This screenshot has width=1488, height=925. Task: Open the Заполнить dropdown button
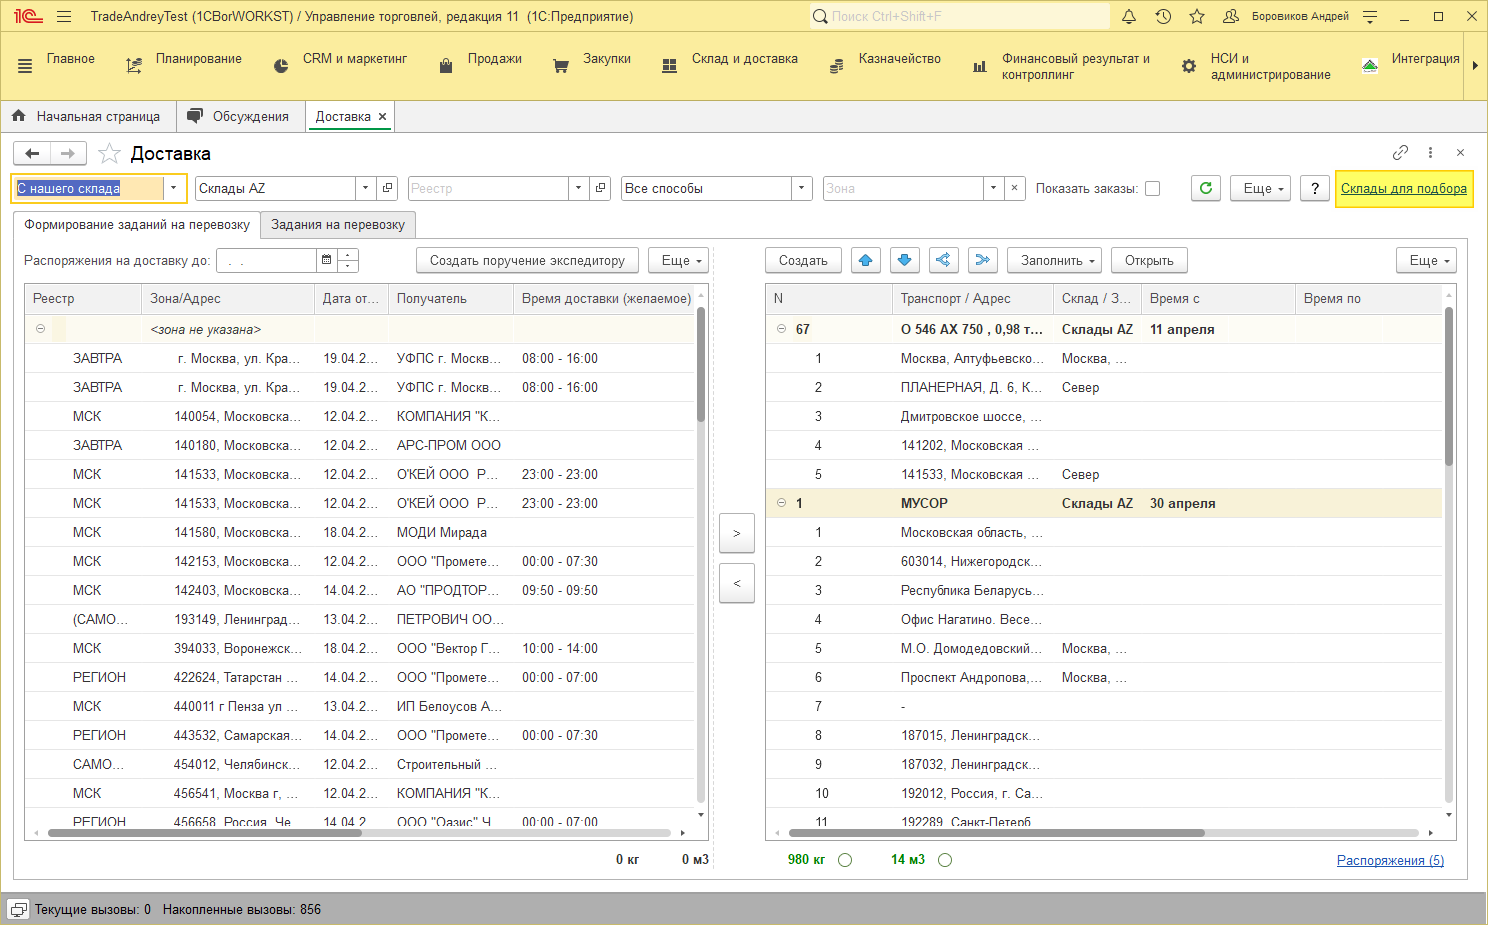click(x=1054, y=260)
